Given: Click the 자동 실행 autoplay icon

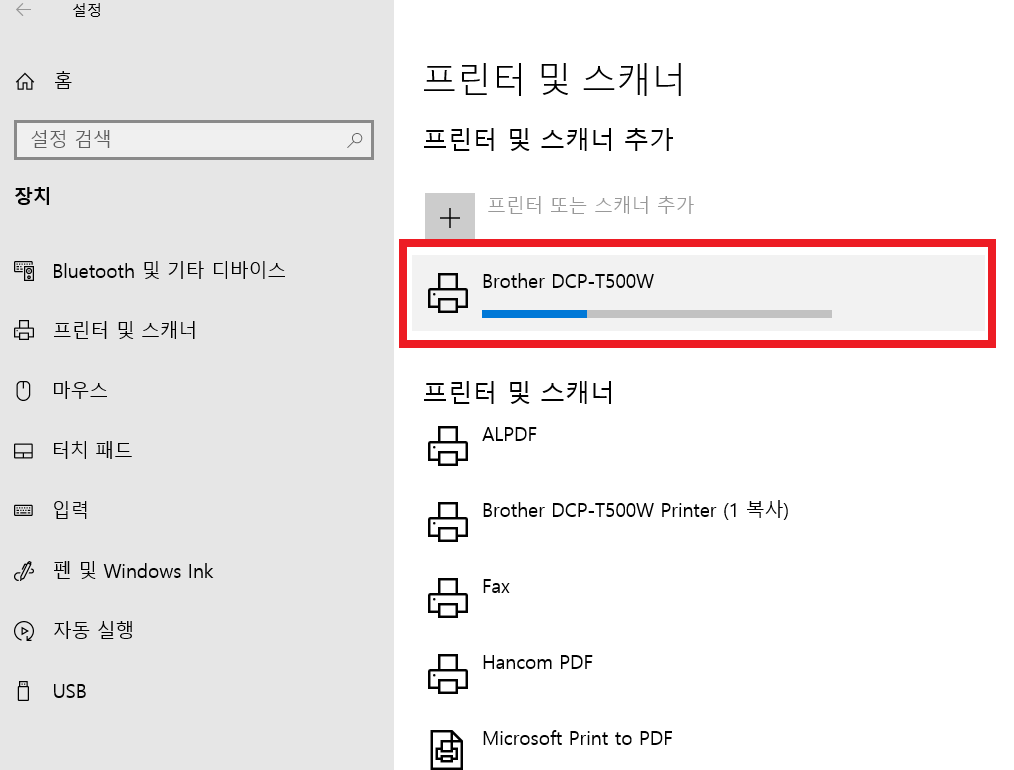Looking at the screenshot, I should click(x=24, y=631).
